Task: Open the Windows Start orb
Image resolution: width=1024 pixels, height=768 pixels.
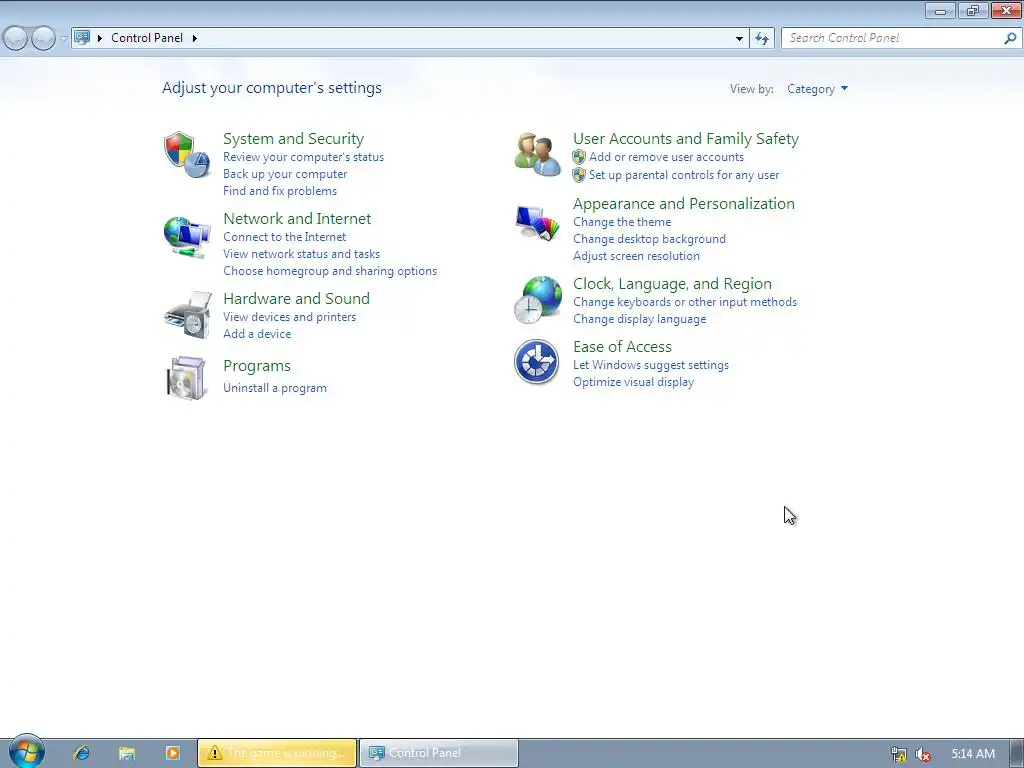Action: click(26, 752)
